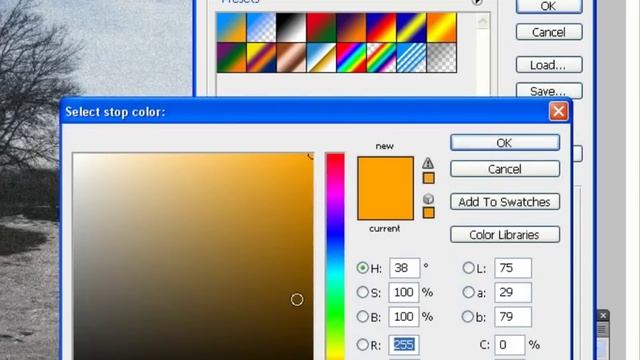
Task: Select the blue-to-transparent gradient preset
Action: pyautogui.click(x=261, y=28)
